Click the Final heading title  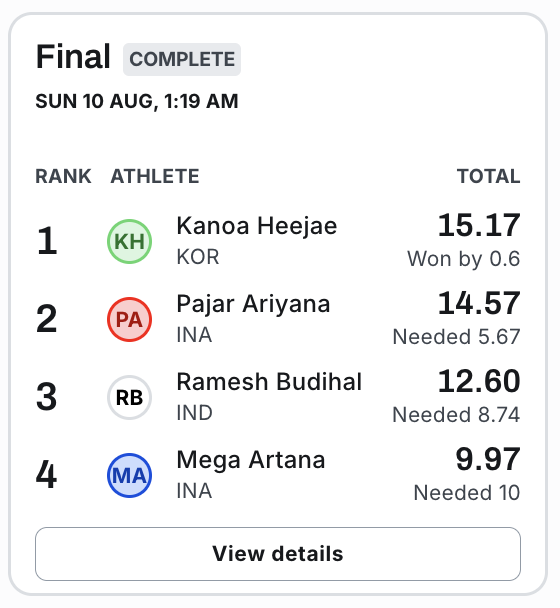click(73, 57)
